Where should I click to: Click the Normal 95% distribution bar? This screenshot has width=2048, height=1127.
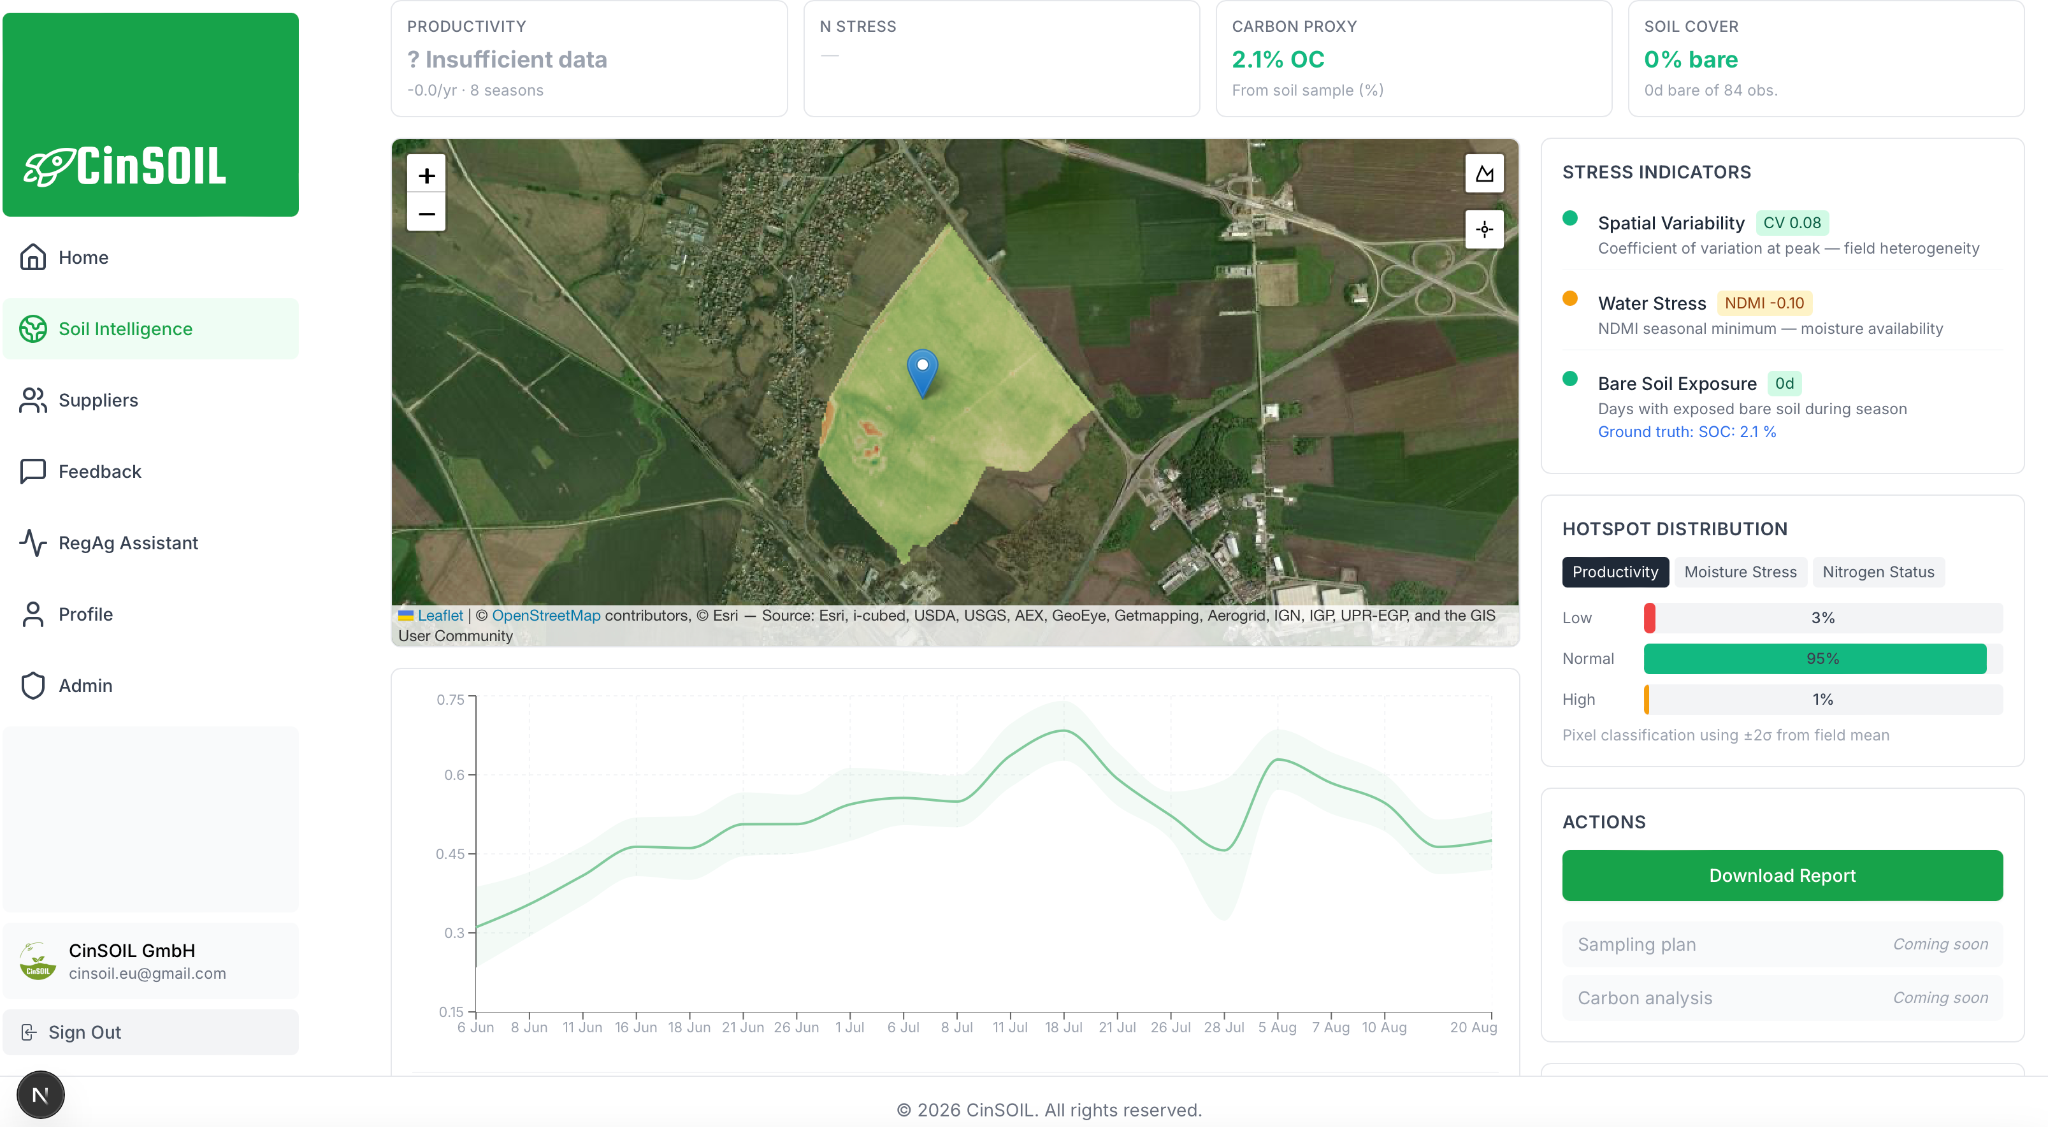[x=1815, y=659]
